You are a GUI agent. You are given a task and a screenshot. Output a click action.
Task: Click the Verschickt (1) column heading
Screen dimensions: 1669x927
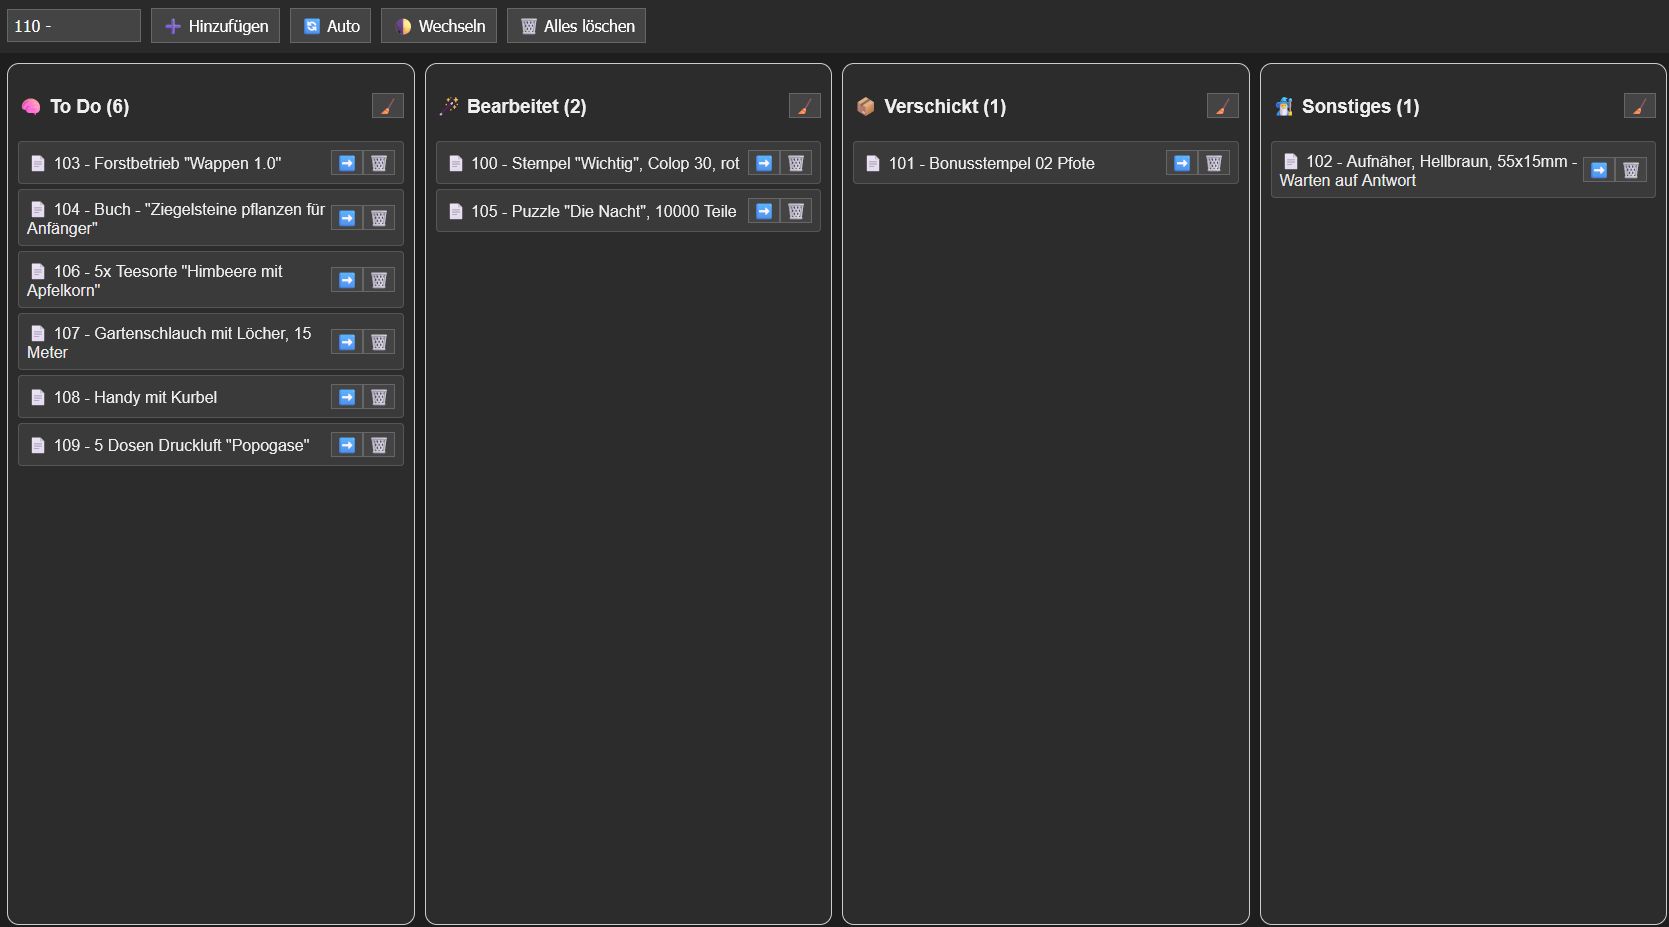(945, 106)
